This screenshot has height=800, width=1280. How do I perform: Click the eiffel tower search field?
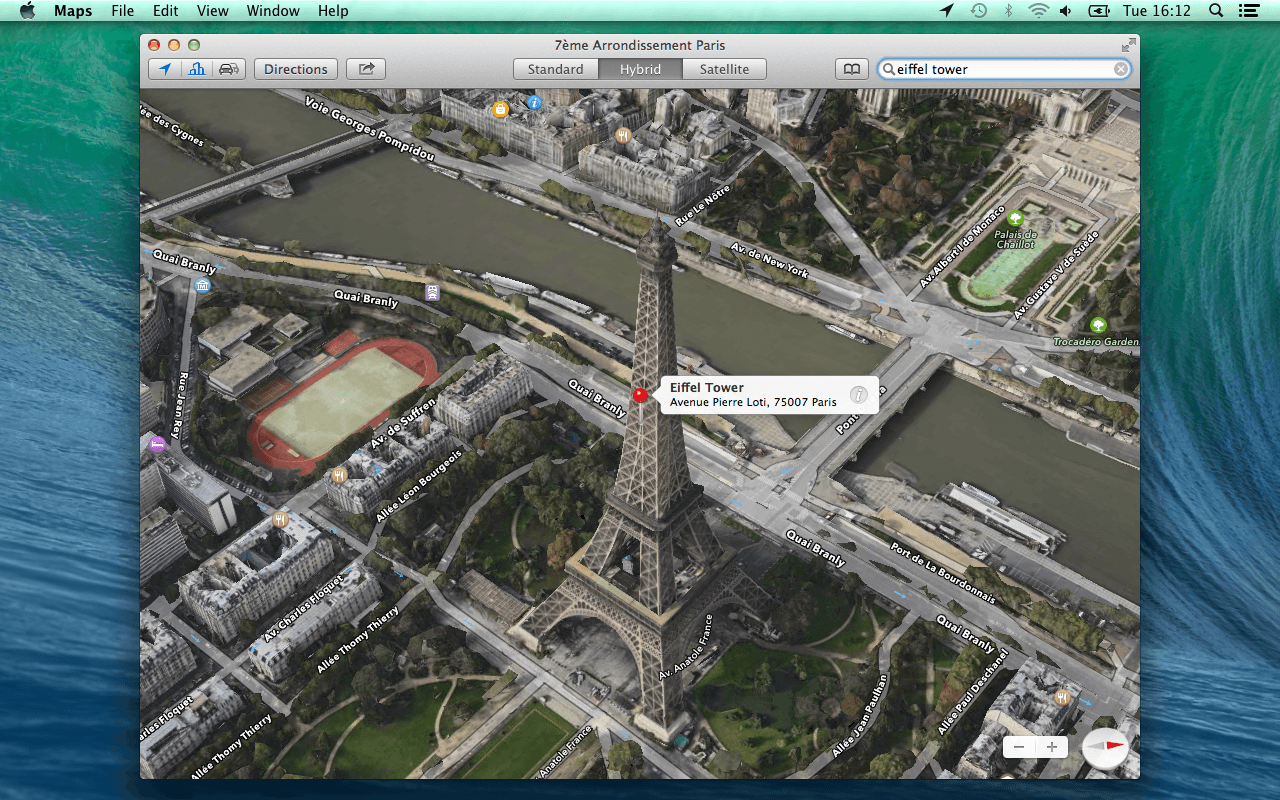pyautogui.click(x=1004, y=69)
